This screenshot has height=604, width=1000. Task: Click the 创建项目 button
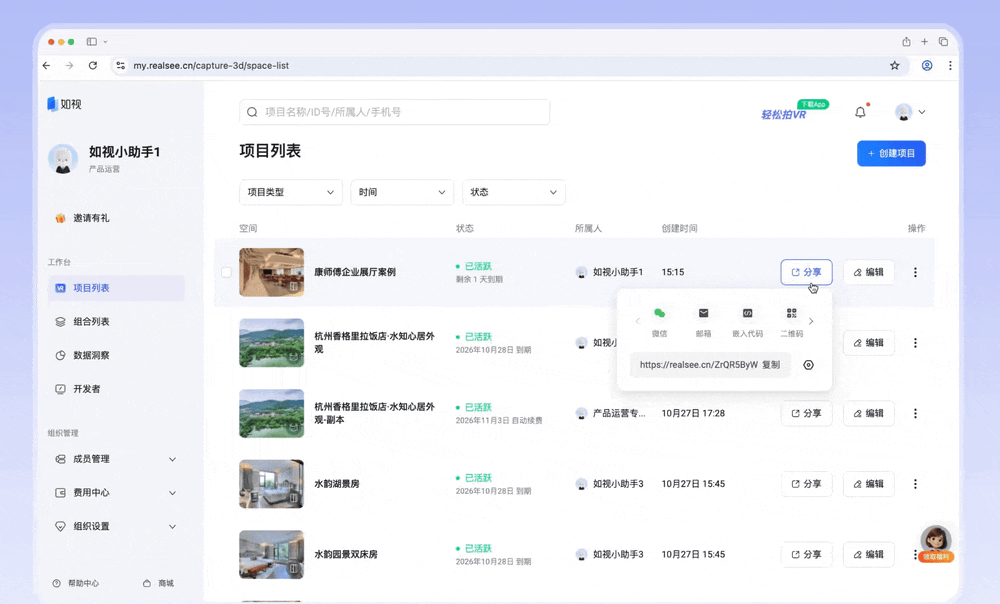point(890,153)
